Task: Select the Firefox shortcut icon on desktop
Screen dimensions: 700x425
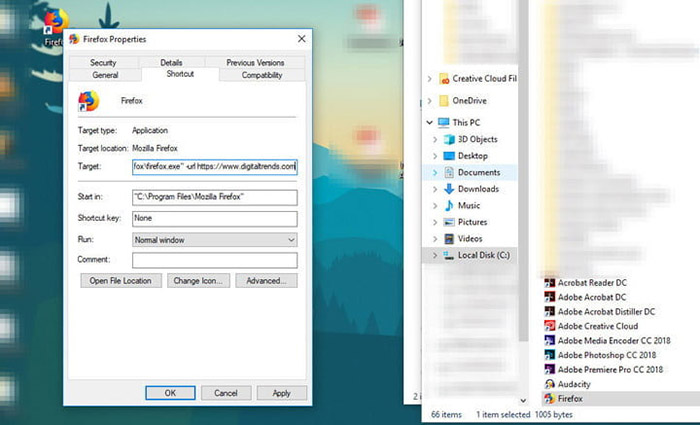Action: click(x=55, y=22)
